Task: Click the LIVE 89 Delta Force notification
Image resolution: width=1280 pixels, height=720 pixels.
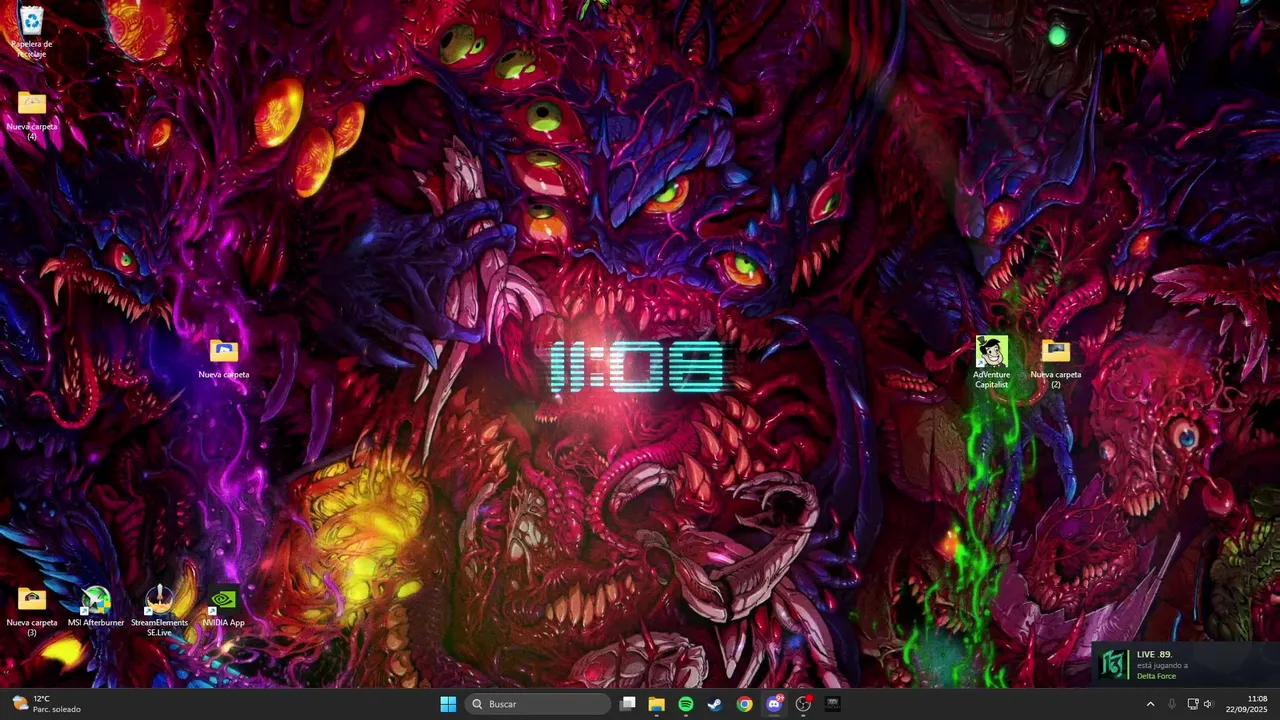Action: click(1186, 665)
